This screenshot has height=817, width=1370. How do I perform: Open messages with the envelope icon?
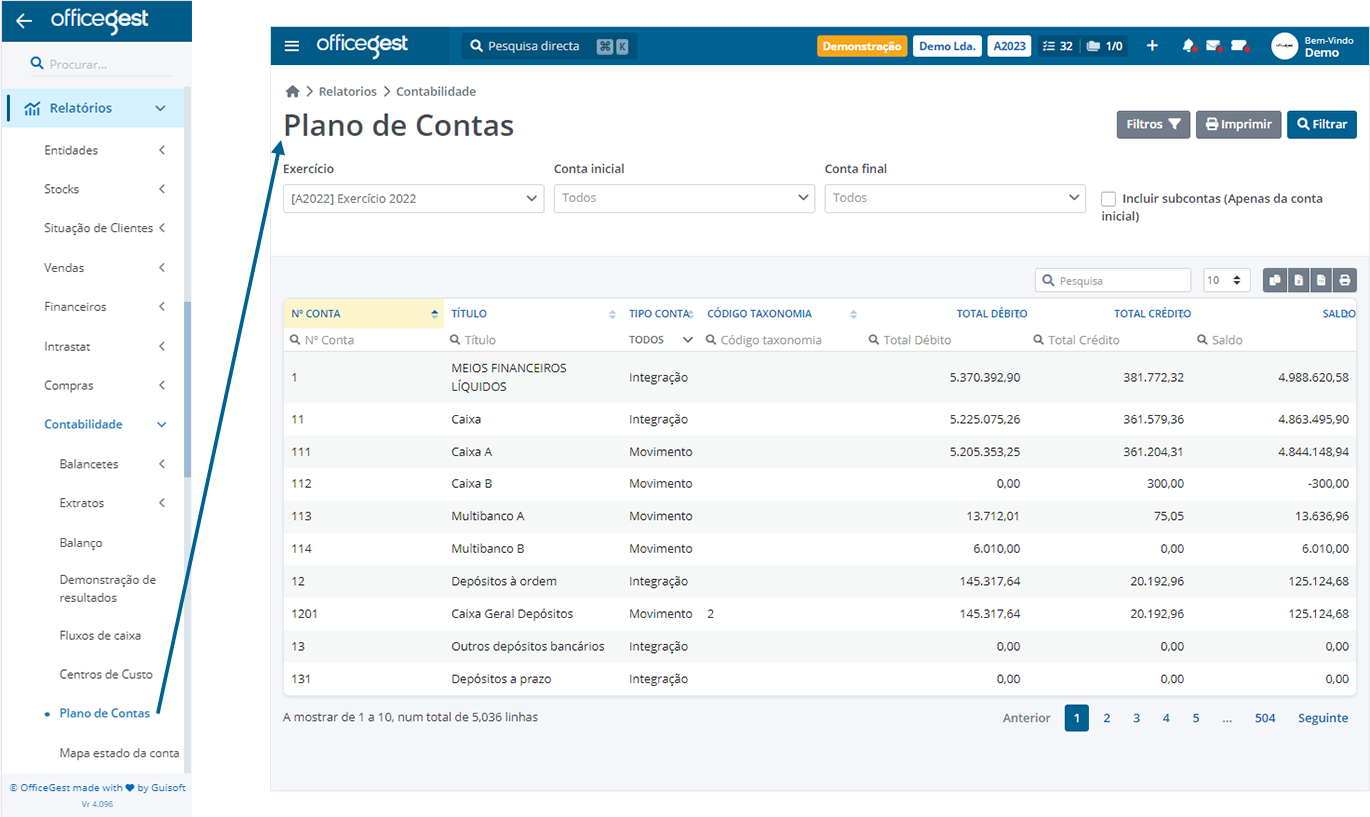point(1215,45)
